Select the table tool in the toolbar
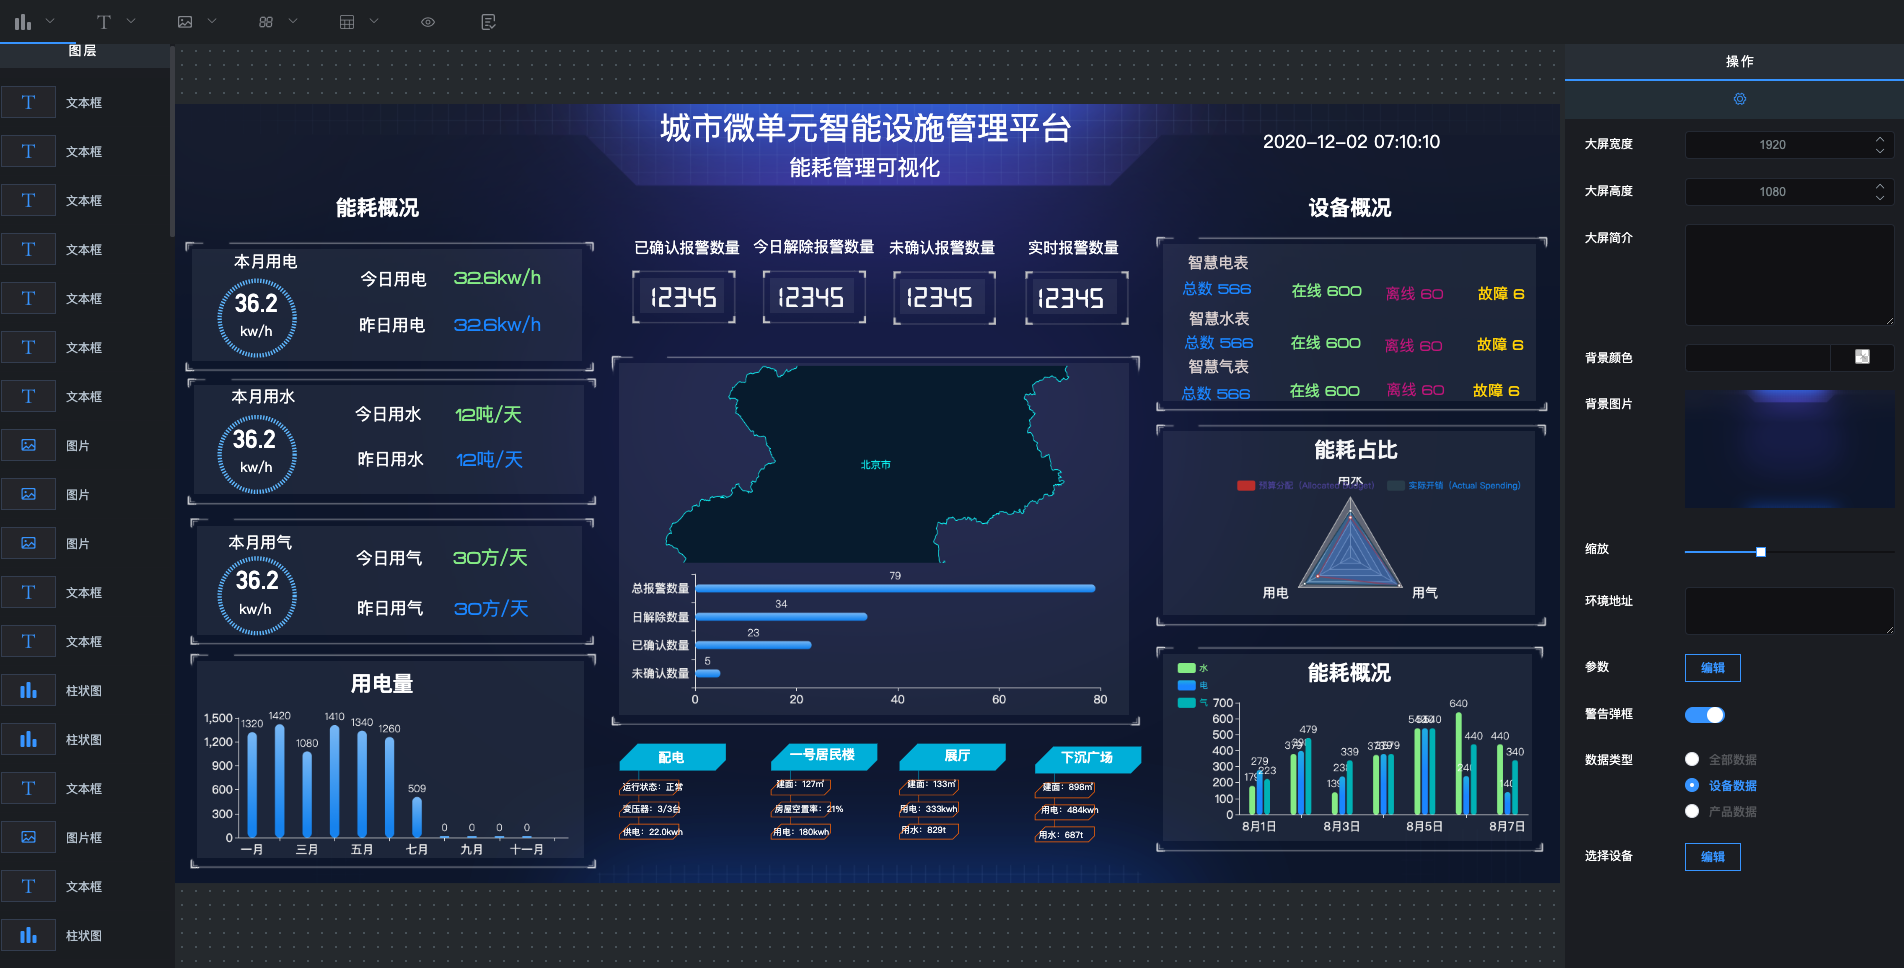The width and height of the screenshot is (1904, 968). [x=347, y=20]
